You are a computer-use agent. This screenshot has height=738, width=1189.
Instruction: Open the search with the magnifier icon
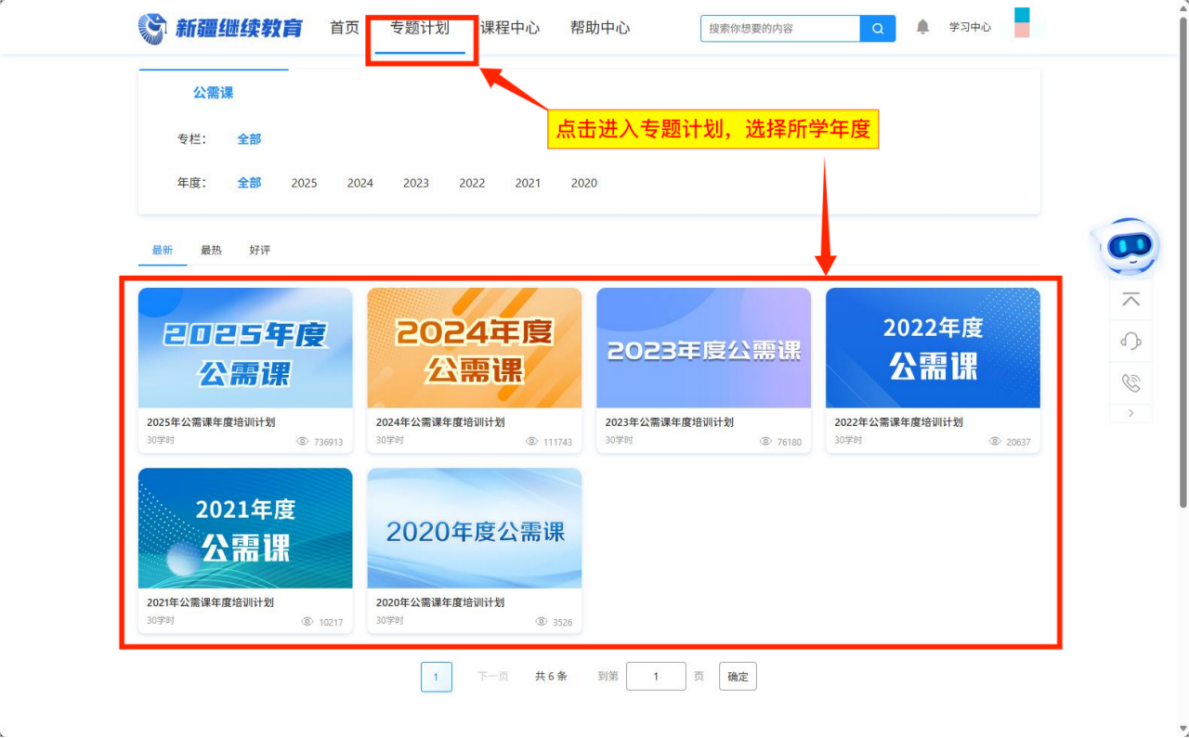877,28
